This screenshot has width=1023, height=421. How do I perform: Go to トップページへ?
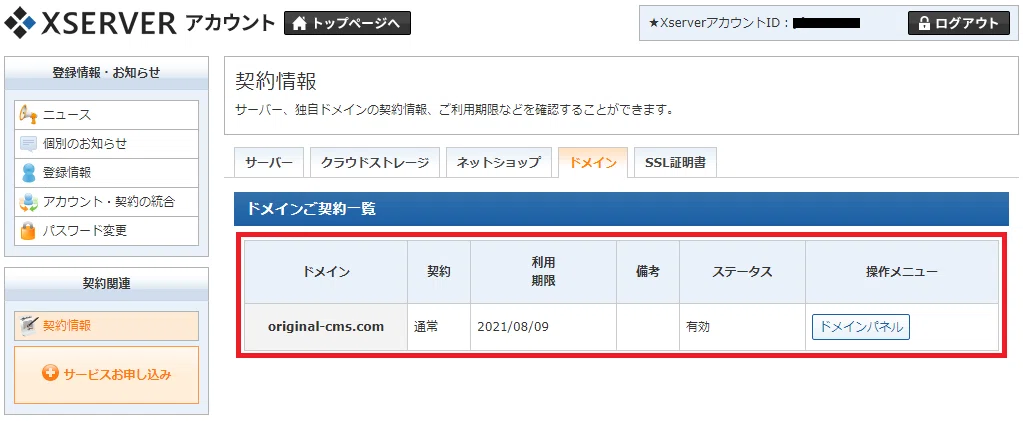(x=347, y=24)
